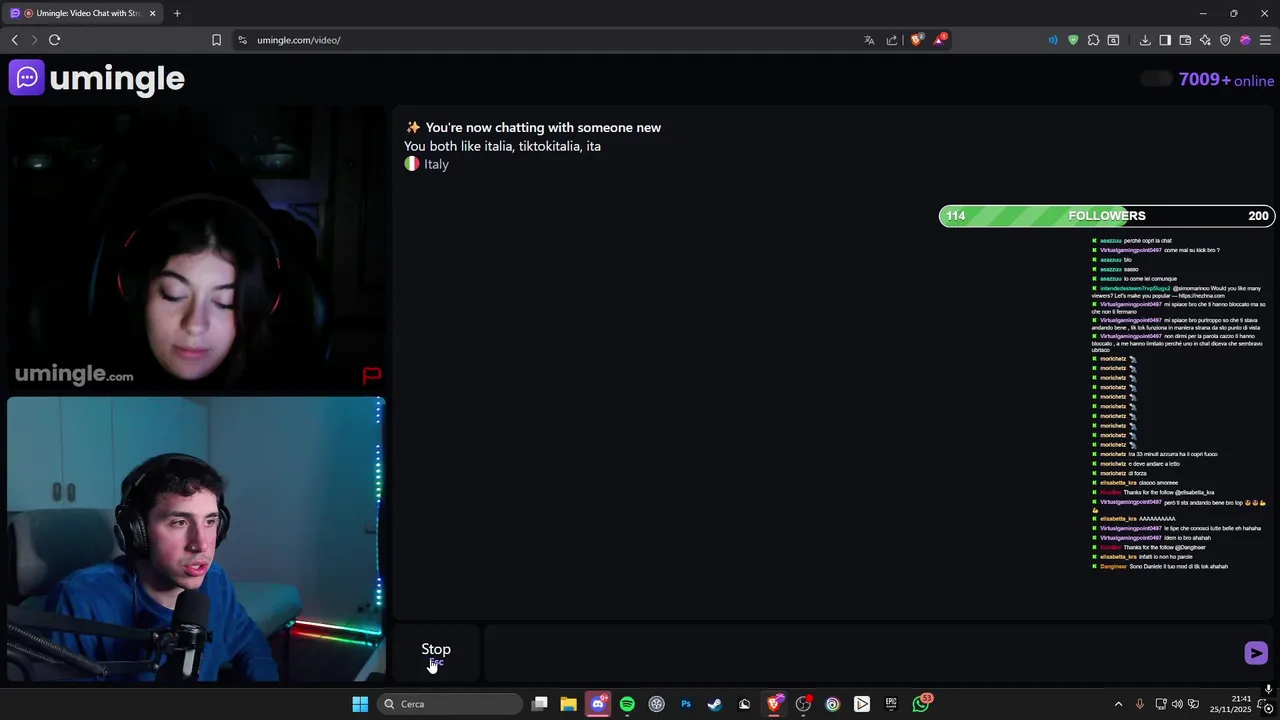Open Brave browser taskbar icon
Image resolution: width=1280 pixels, height=720 pixels.
(774, 704)
